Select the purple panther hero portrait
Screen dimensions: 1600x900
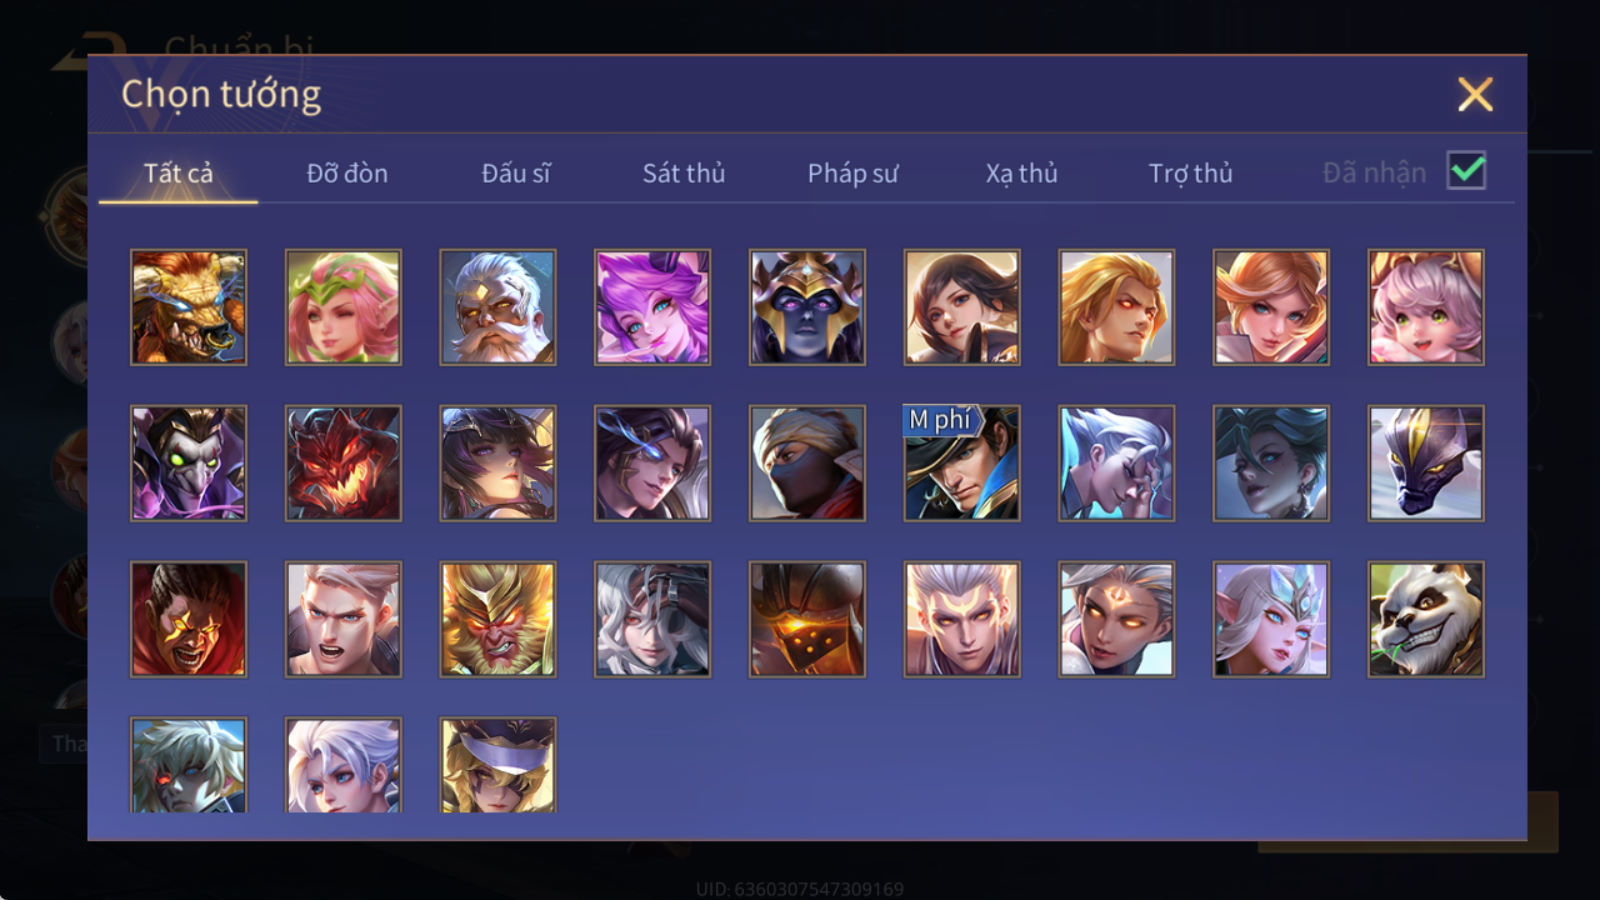point(1426,463)
